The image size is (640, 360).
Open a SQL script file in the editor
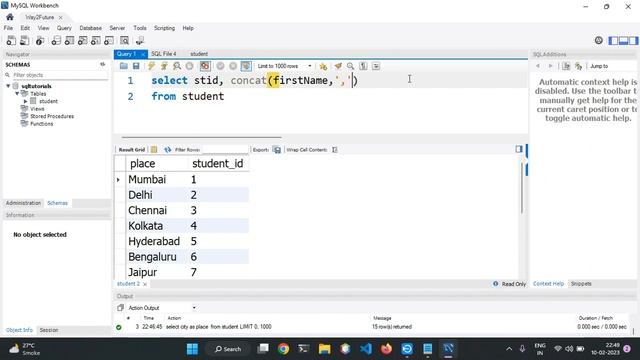coord(124,66)
